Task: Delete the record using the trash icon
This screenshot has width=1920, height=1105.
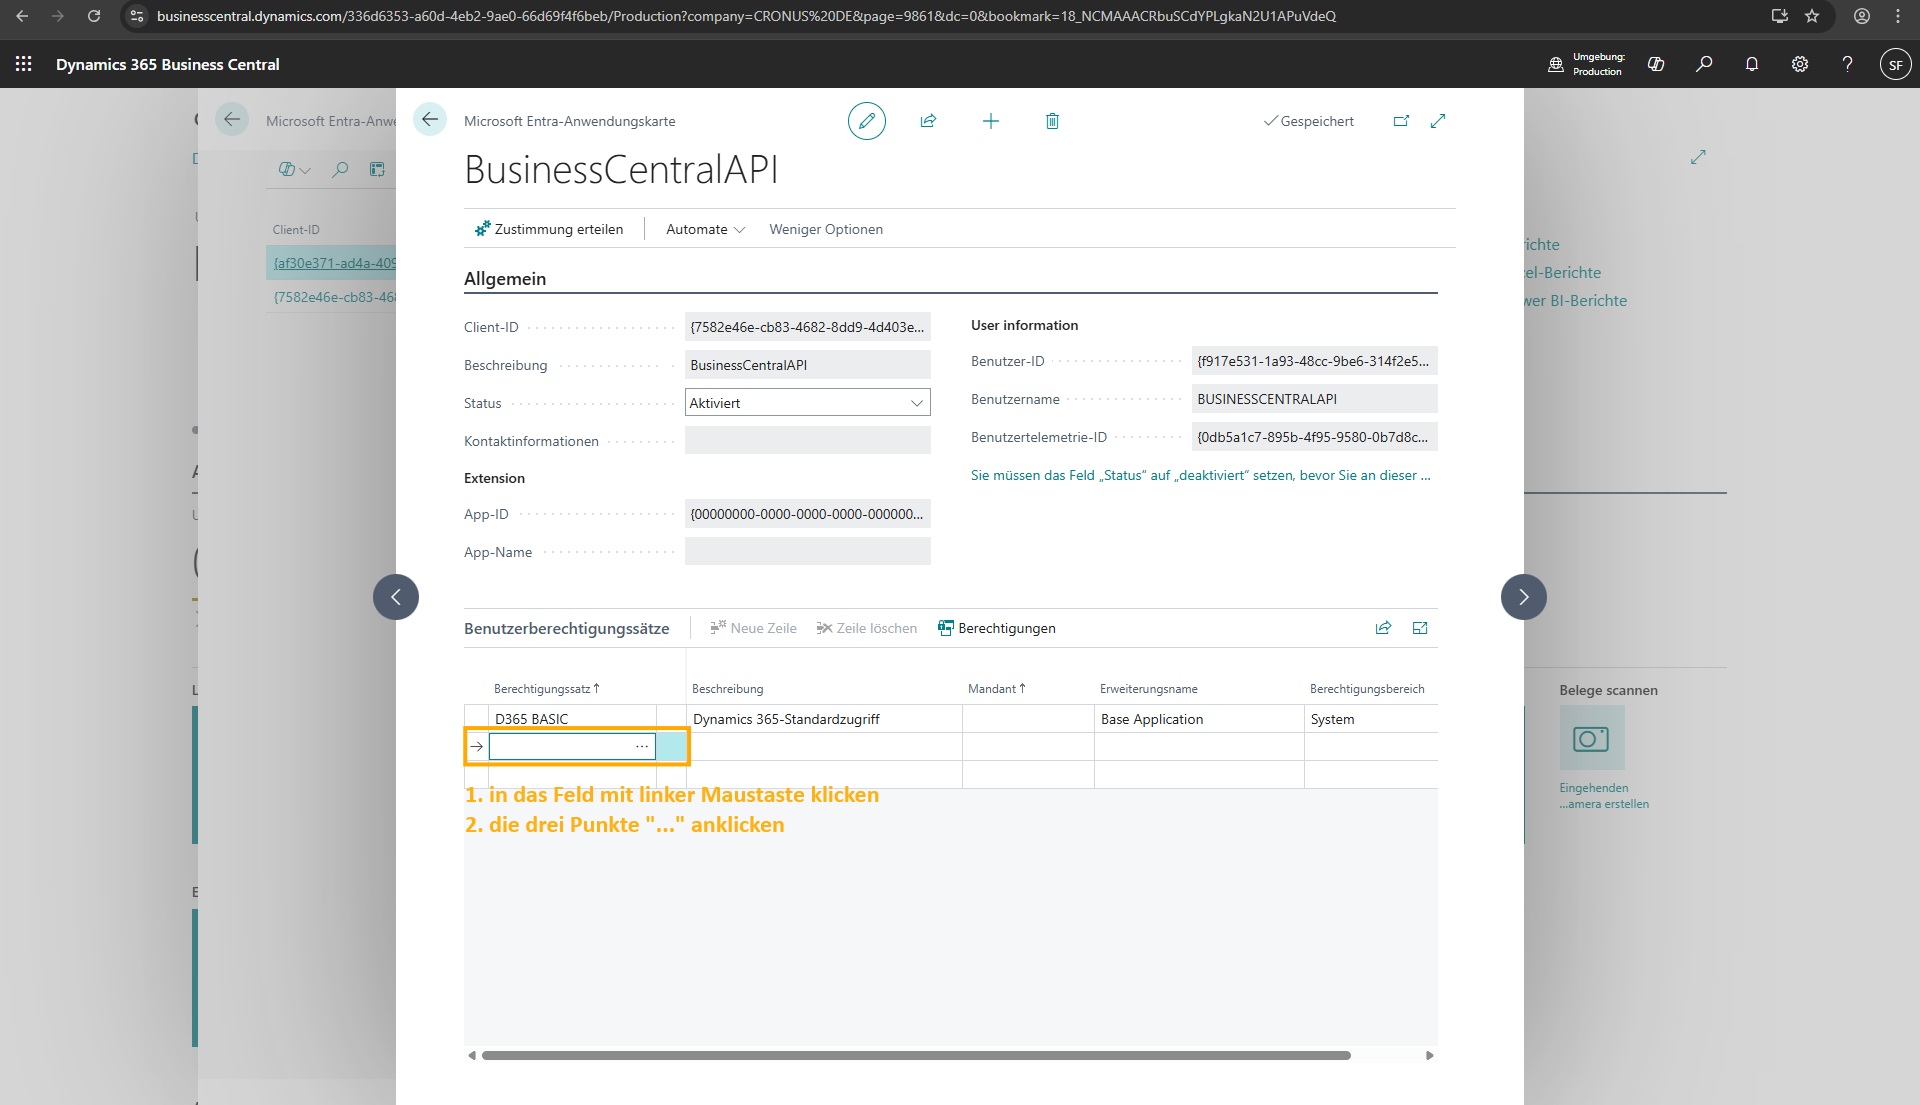Action: 1052,121
